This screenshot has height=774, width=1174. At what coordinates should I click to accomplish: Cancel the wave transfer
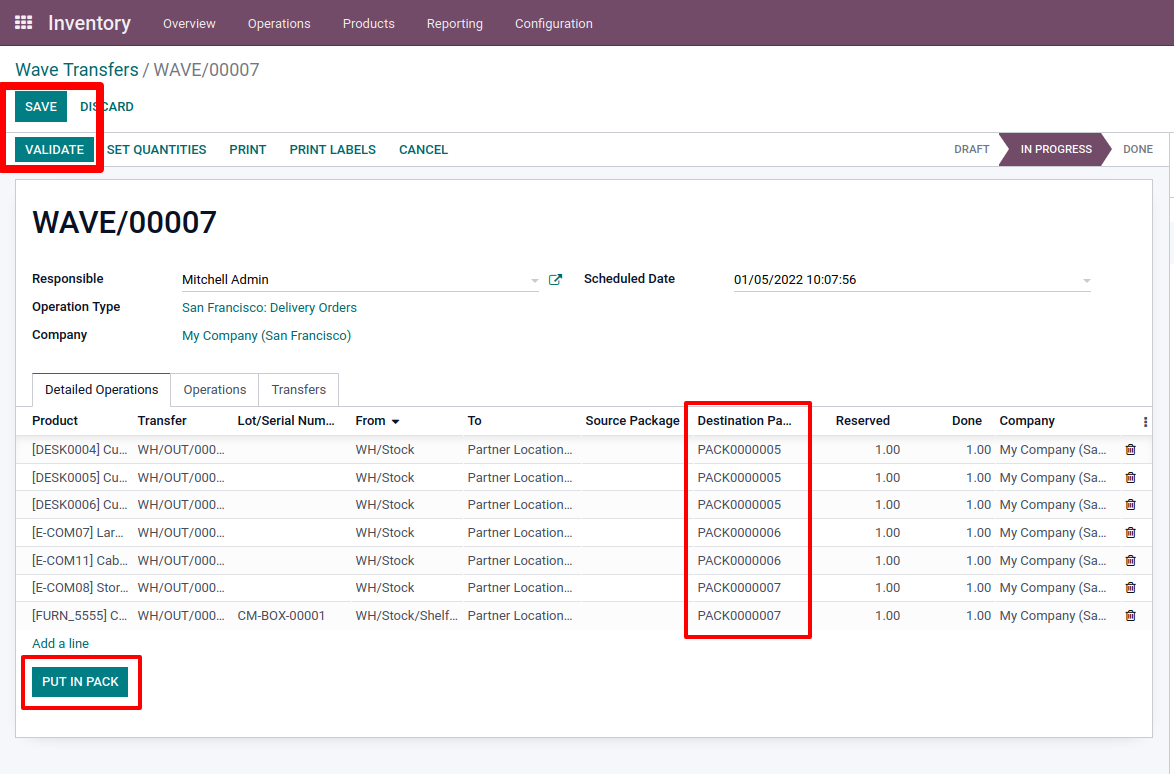click(423, 150)
